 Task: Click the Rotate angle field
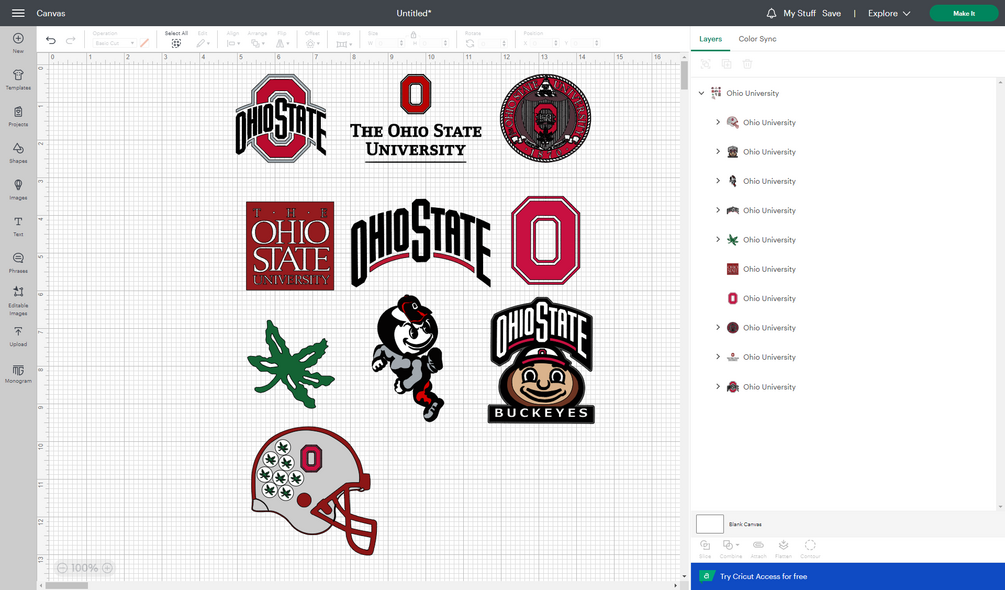click(492, 43)
